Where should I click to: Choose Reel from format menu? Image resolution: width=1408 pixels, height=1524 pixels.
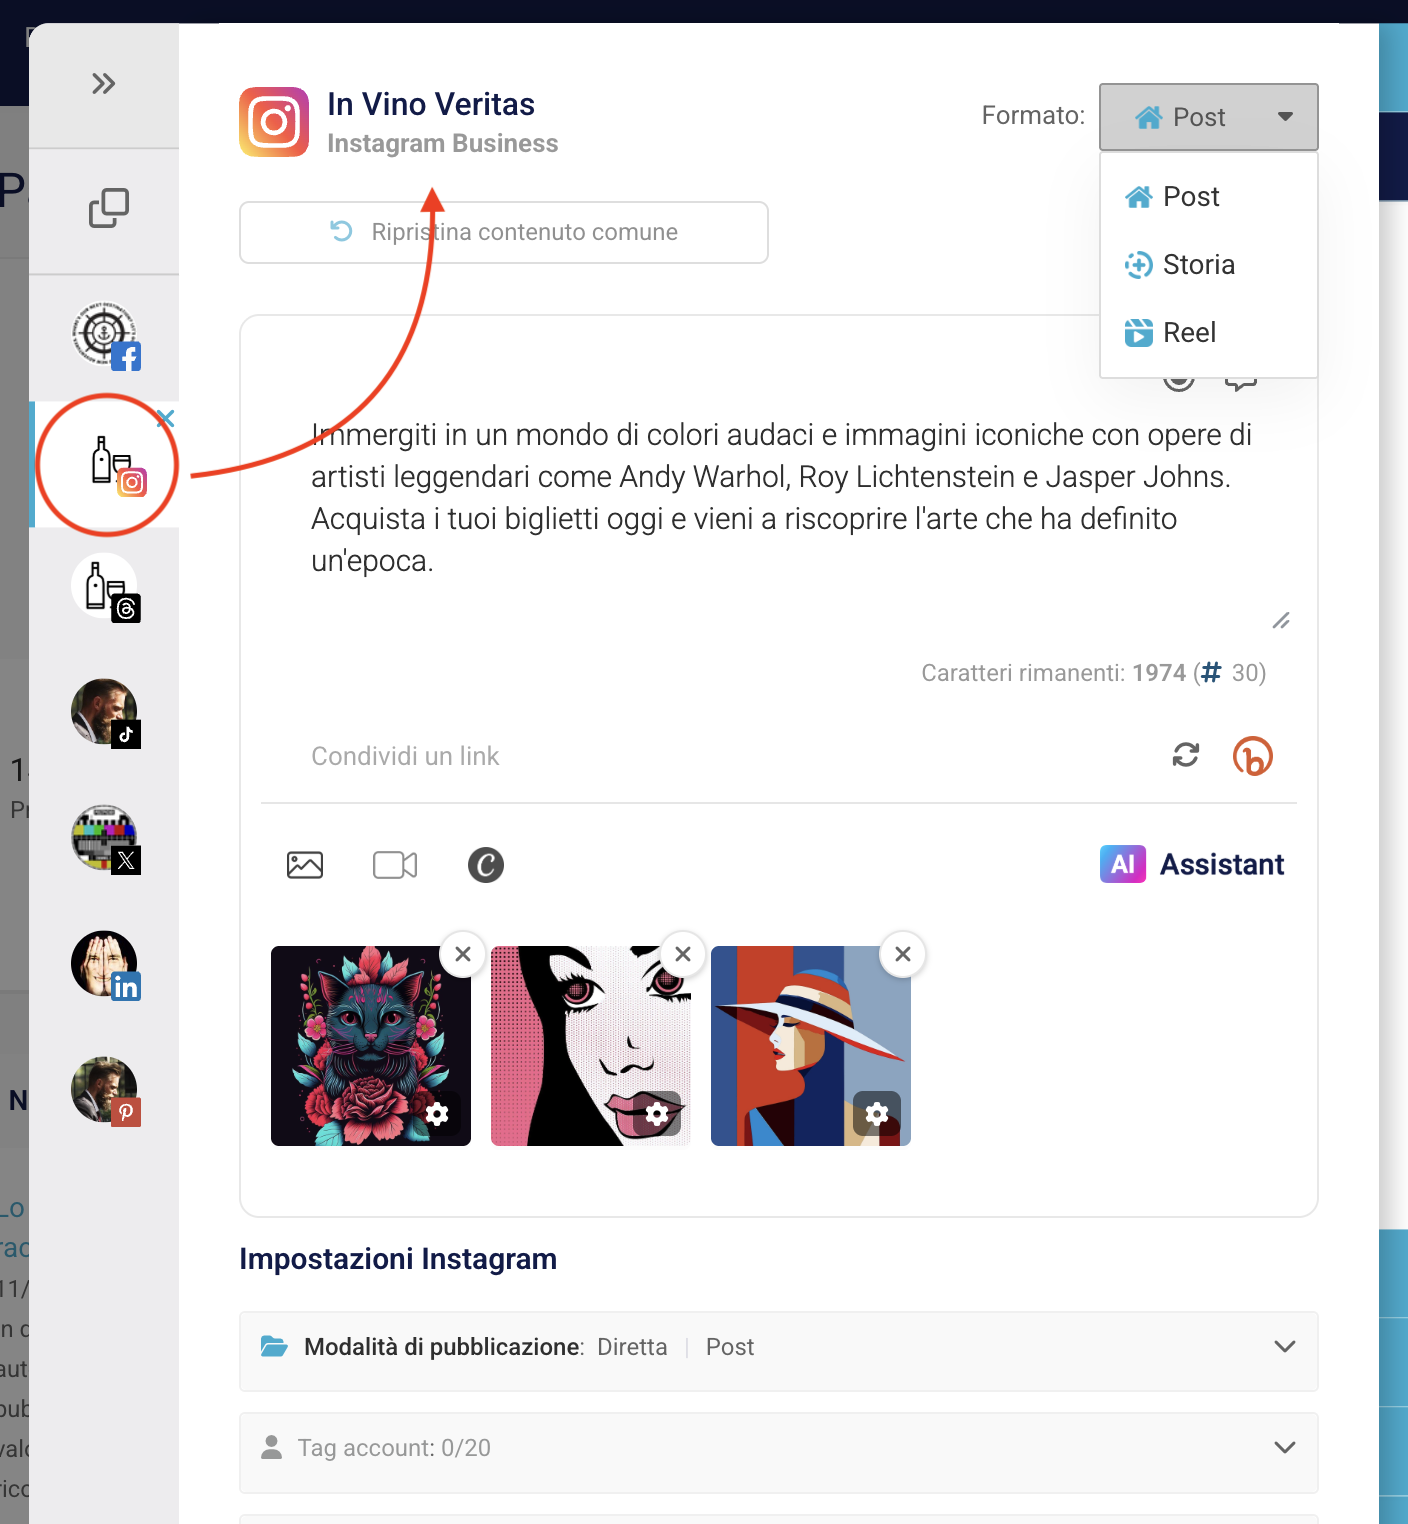pyautogui.click(x=1188, y=333)
